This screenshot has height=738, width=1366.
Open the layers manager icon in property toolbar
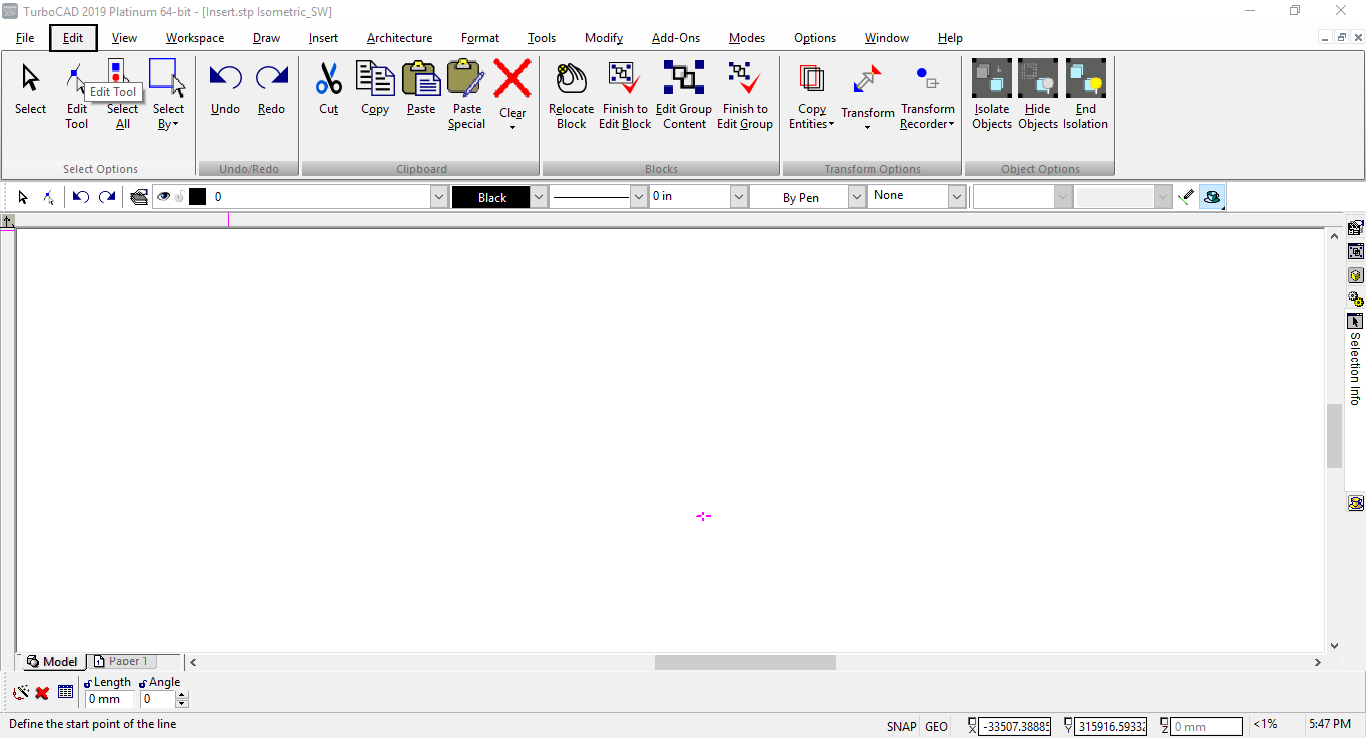point(140,197)
